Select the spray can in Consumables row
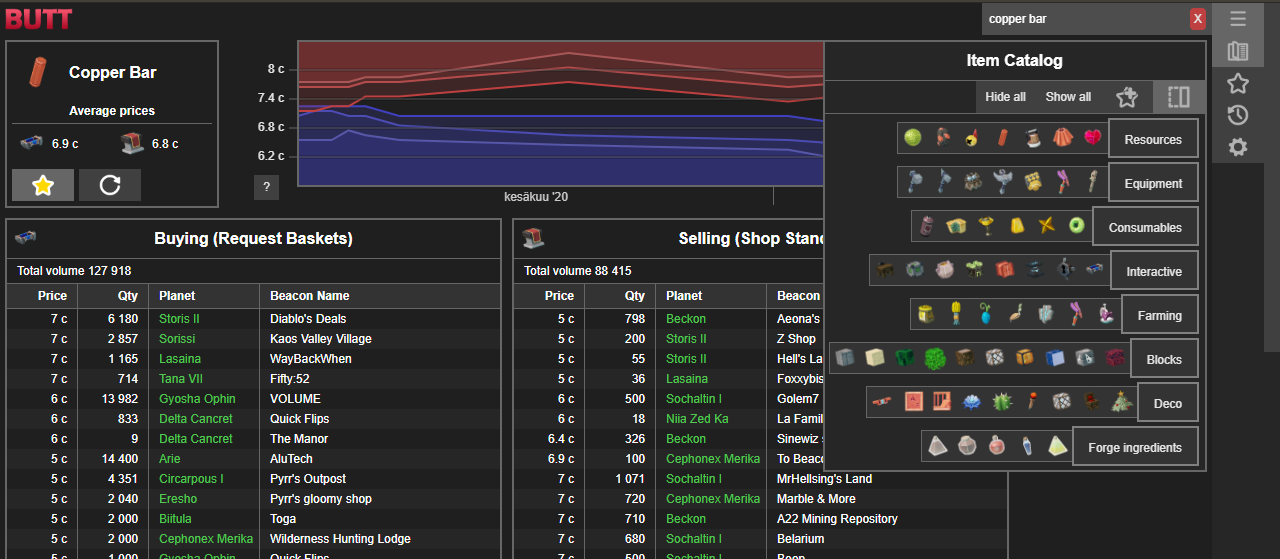The width and height of the screenshot is (1280, 559). pyautogui.click(x=927, y=225)
